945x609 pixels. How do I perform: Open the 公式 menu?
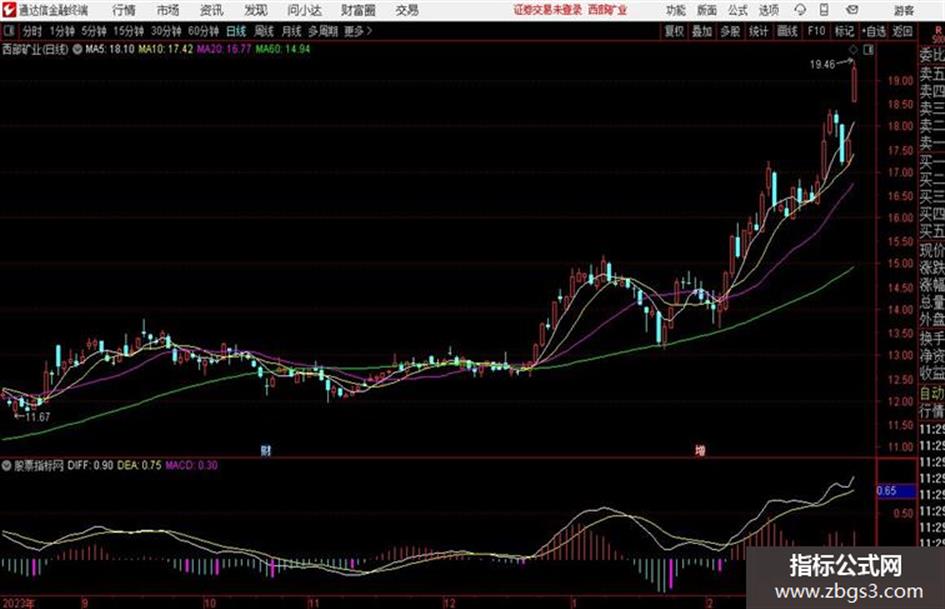click(x=738, y=10)
